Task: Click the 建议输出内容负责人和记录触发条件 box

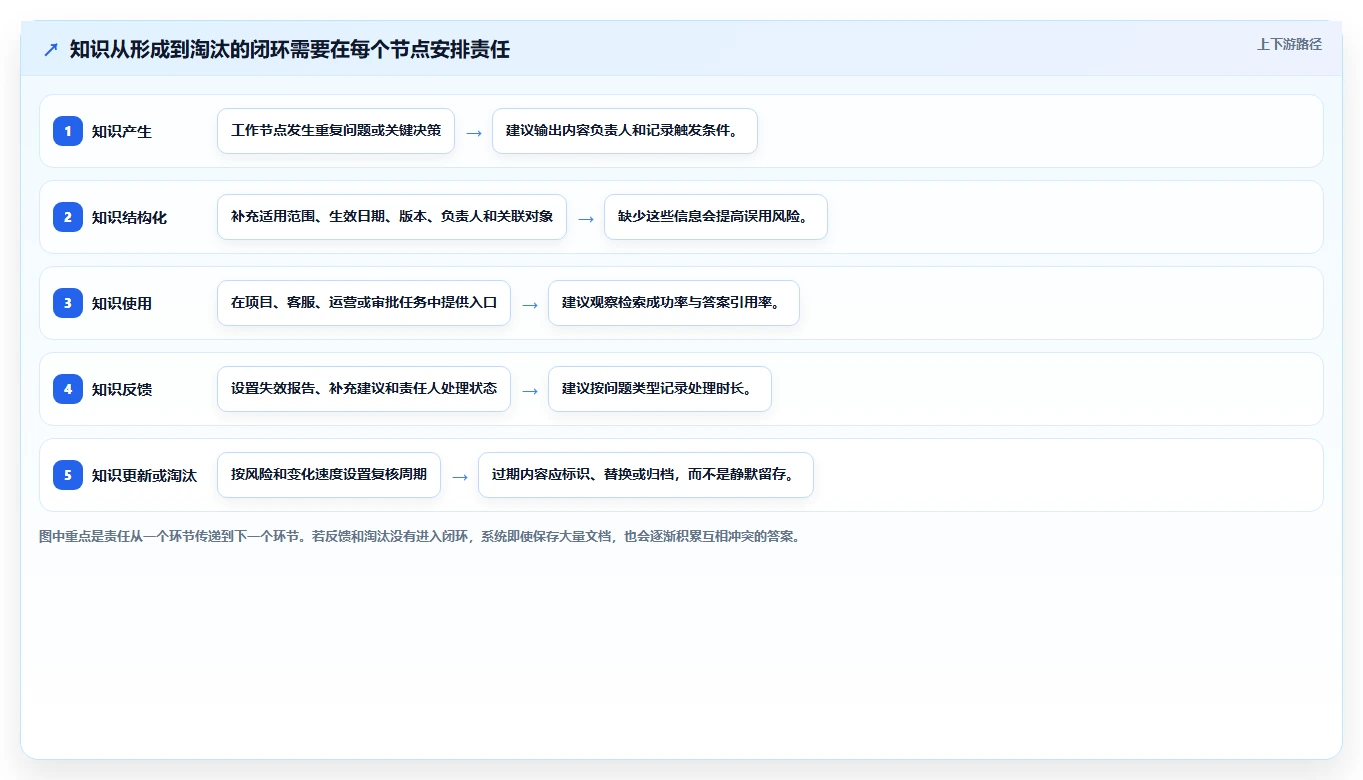Action: click(625, 131)
